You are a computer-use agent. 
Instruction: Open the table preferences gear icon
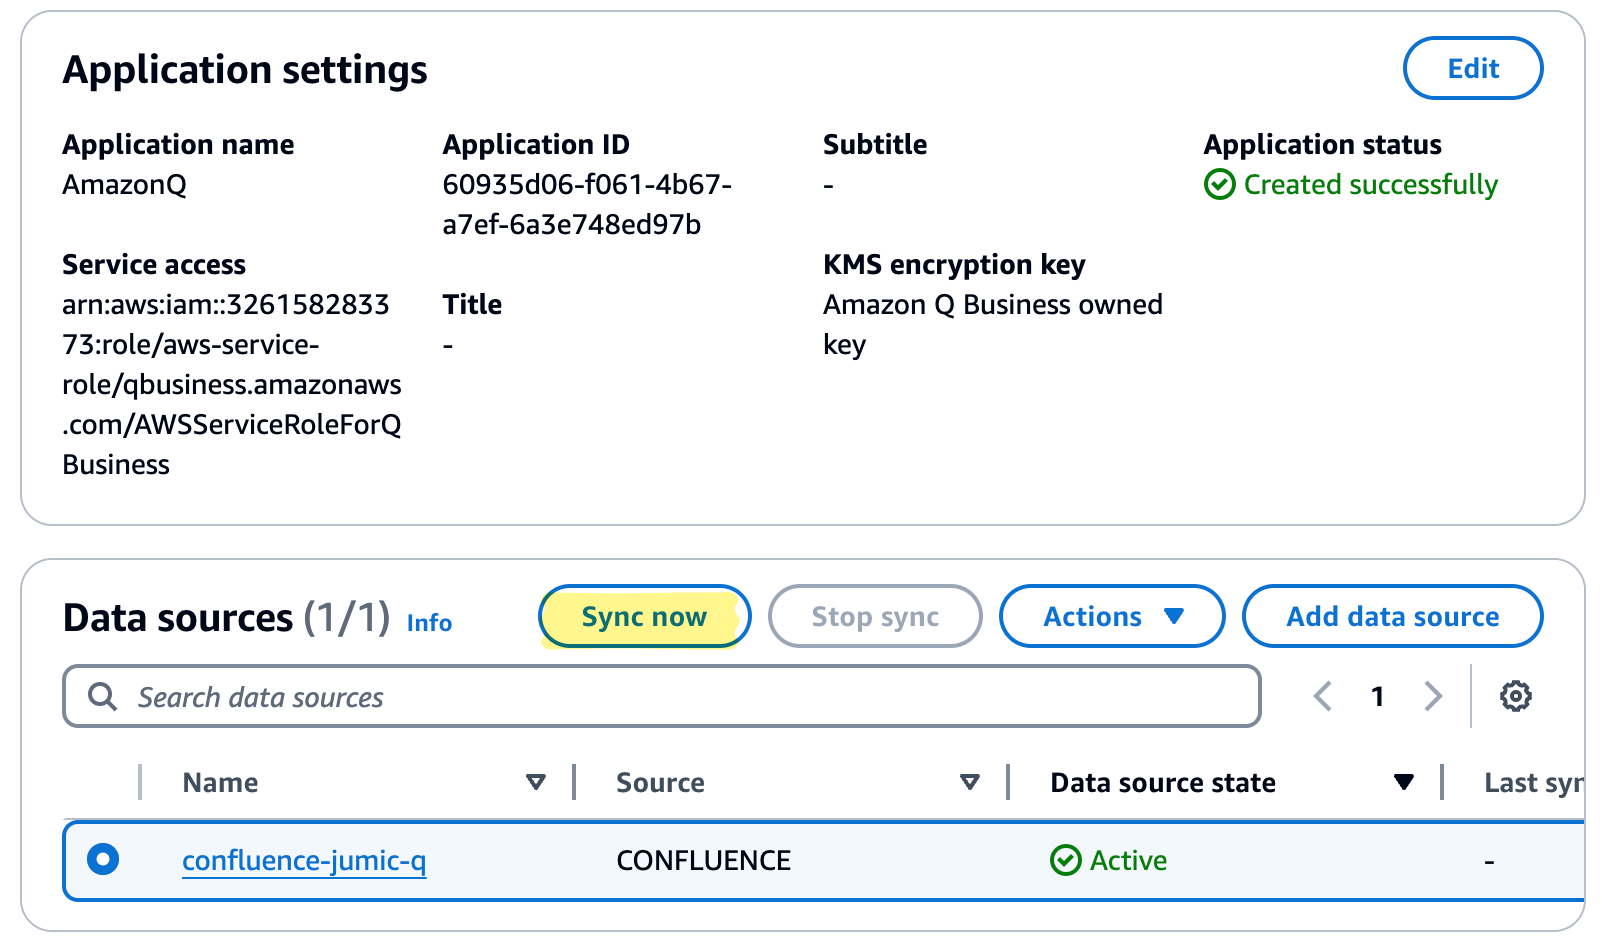click(1515, 696)
